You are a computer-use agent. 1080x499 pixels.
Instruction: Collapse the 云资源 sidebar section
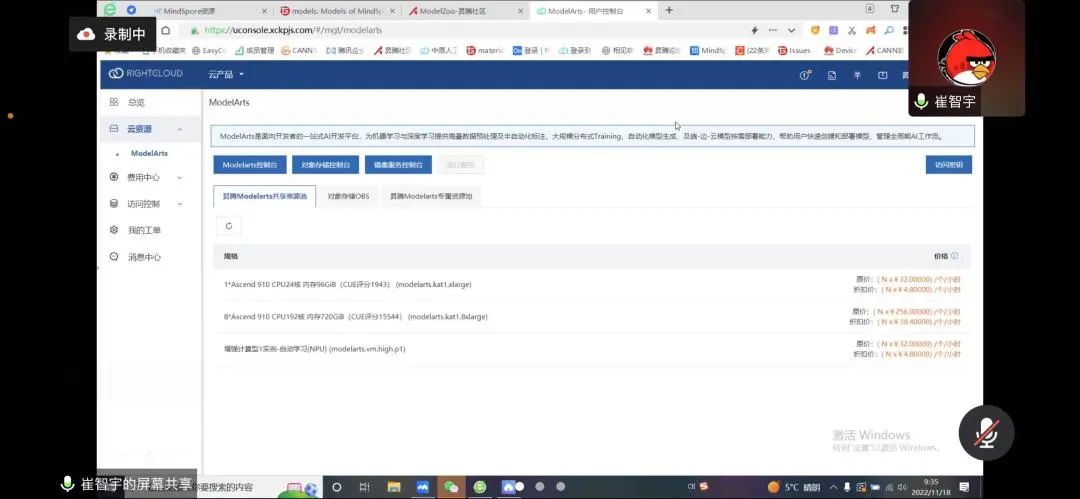180,129
